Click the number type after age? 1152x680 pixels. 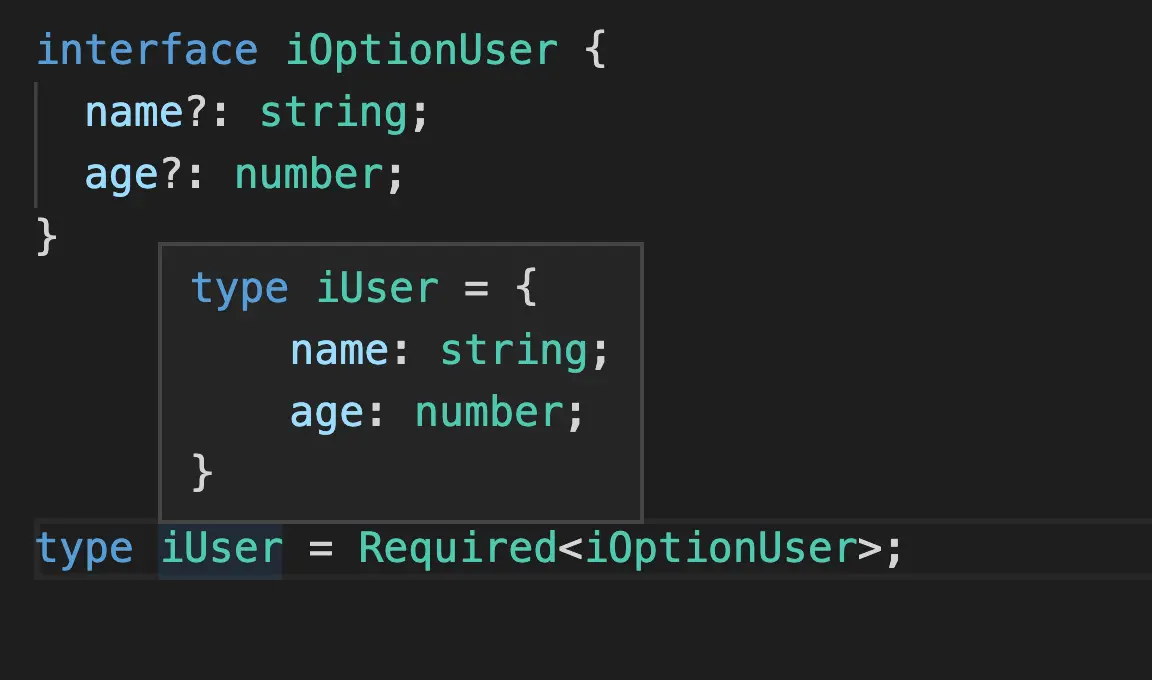click(x=309, y=174)
